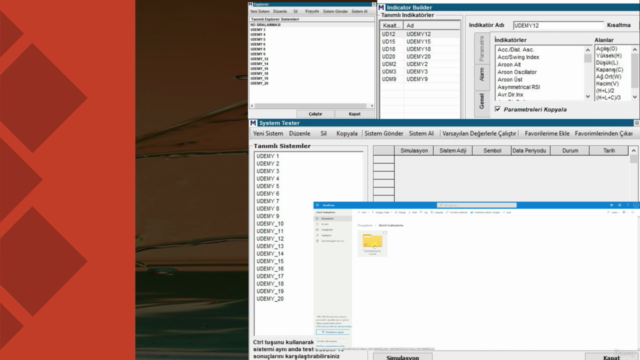Sort by Simulasyon column header

[414, 151]
